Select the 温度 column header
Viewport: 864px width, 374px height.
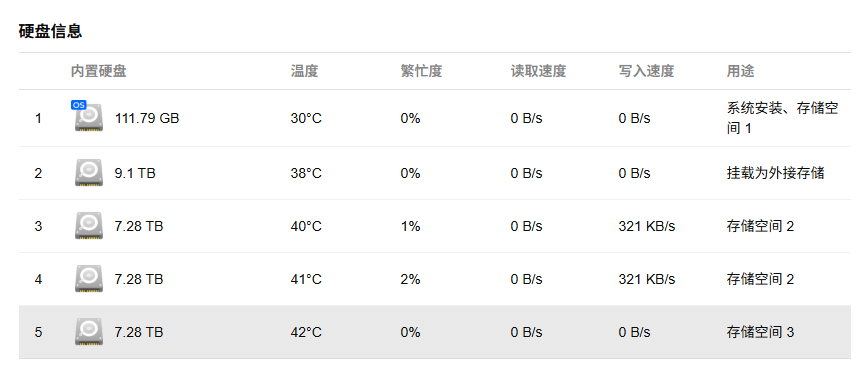(304, 71)
